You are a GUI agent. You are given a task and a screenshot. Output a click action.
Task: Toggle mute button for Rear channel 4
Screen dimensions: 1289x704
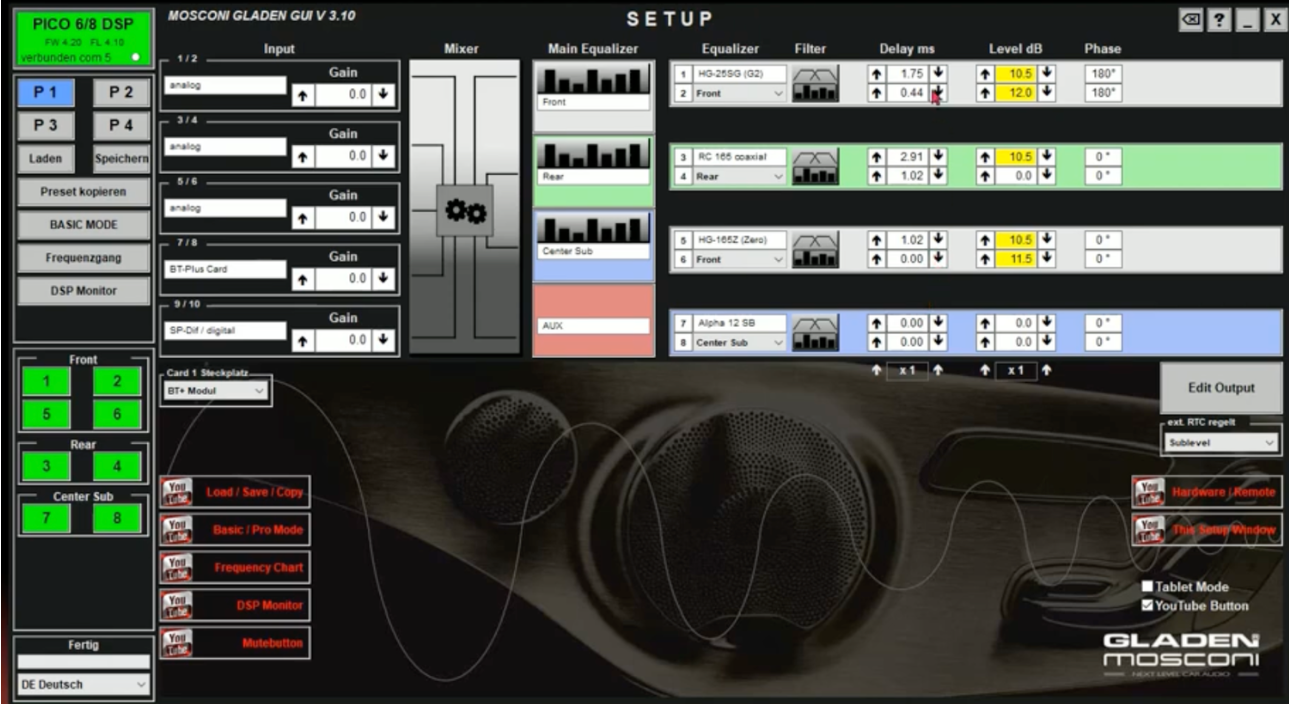click(x=117, y=466)
